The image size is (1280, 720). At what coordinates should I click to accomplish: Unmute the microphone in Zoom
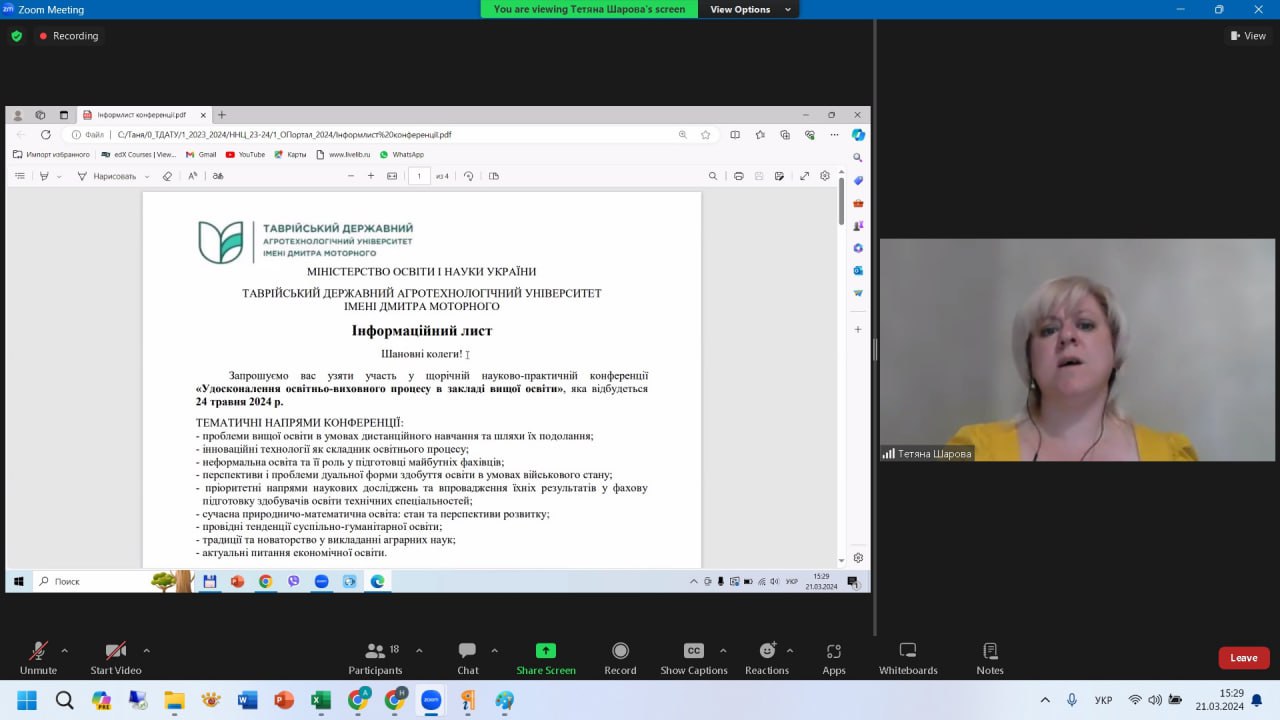click(x=38, y=658)
